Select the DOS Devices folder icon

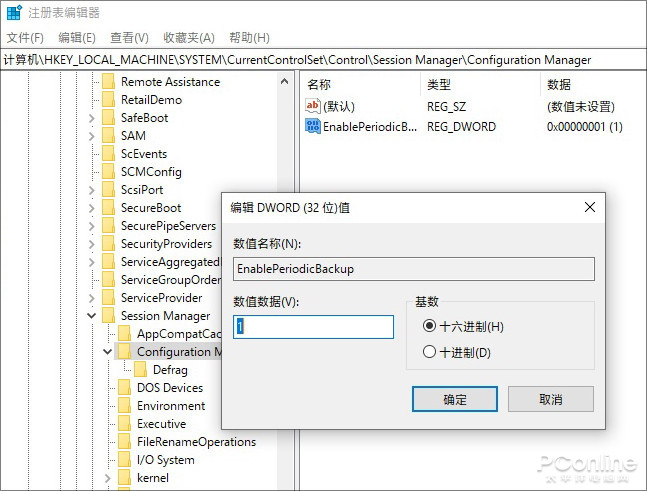pyautogui.click(x=125, y=387)
